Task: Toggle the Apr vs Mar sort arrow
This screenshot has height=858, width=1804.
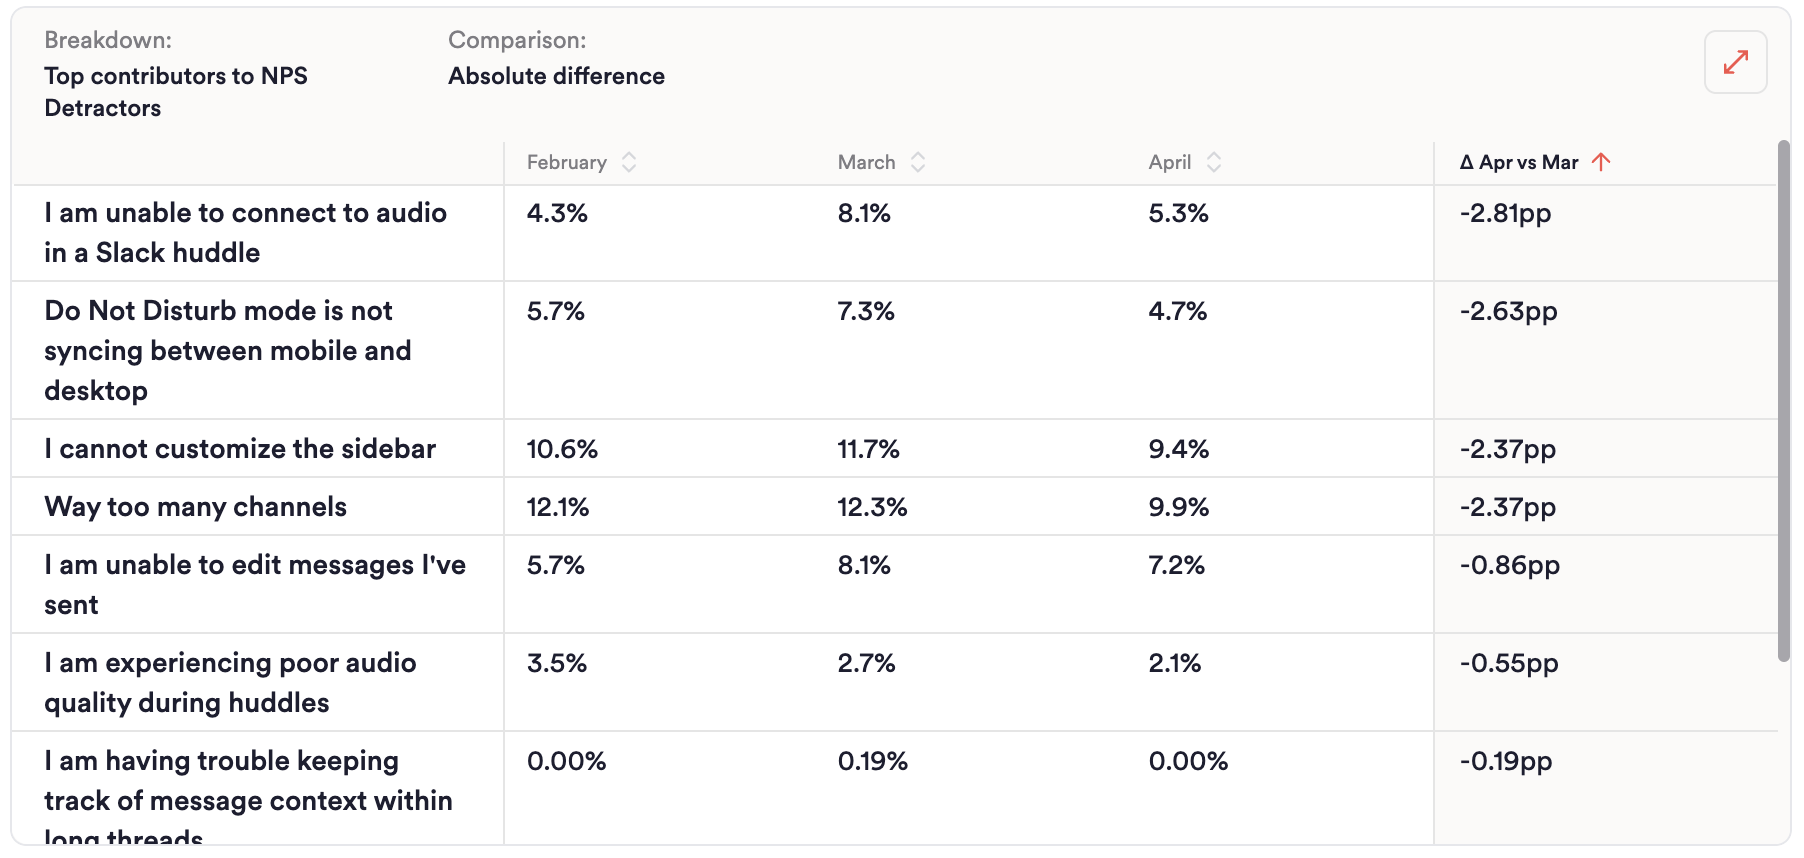Action: click(x=1601, y=162)
